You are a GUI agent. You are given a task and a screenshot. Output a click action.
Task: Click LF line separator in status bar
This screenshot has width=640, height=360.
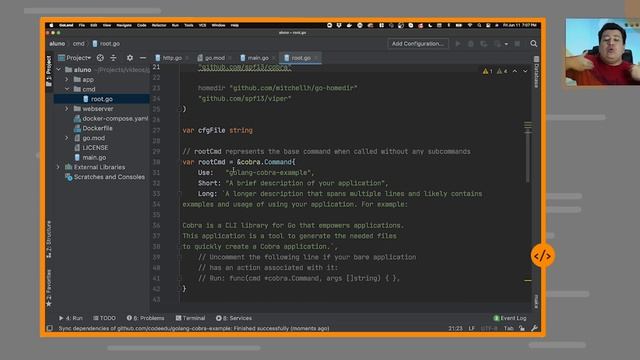[x=471, y=328]
